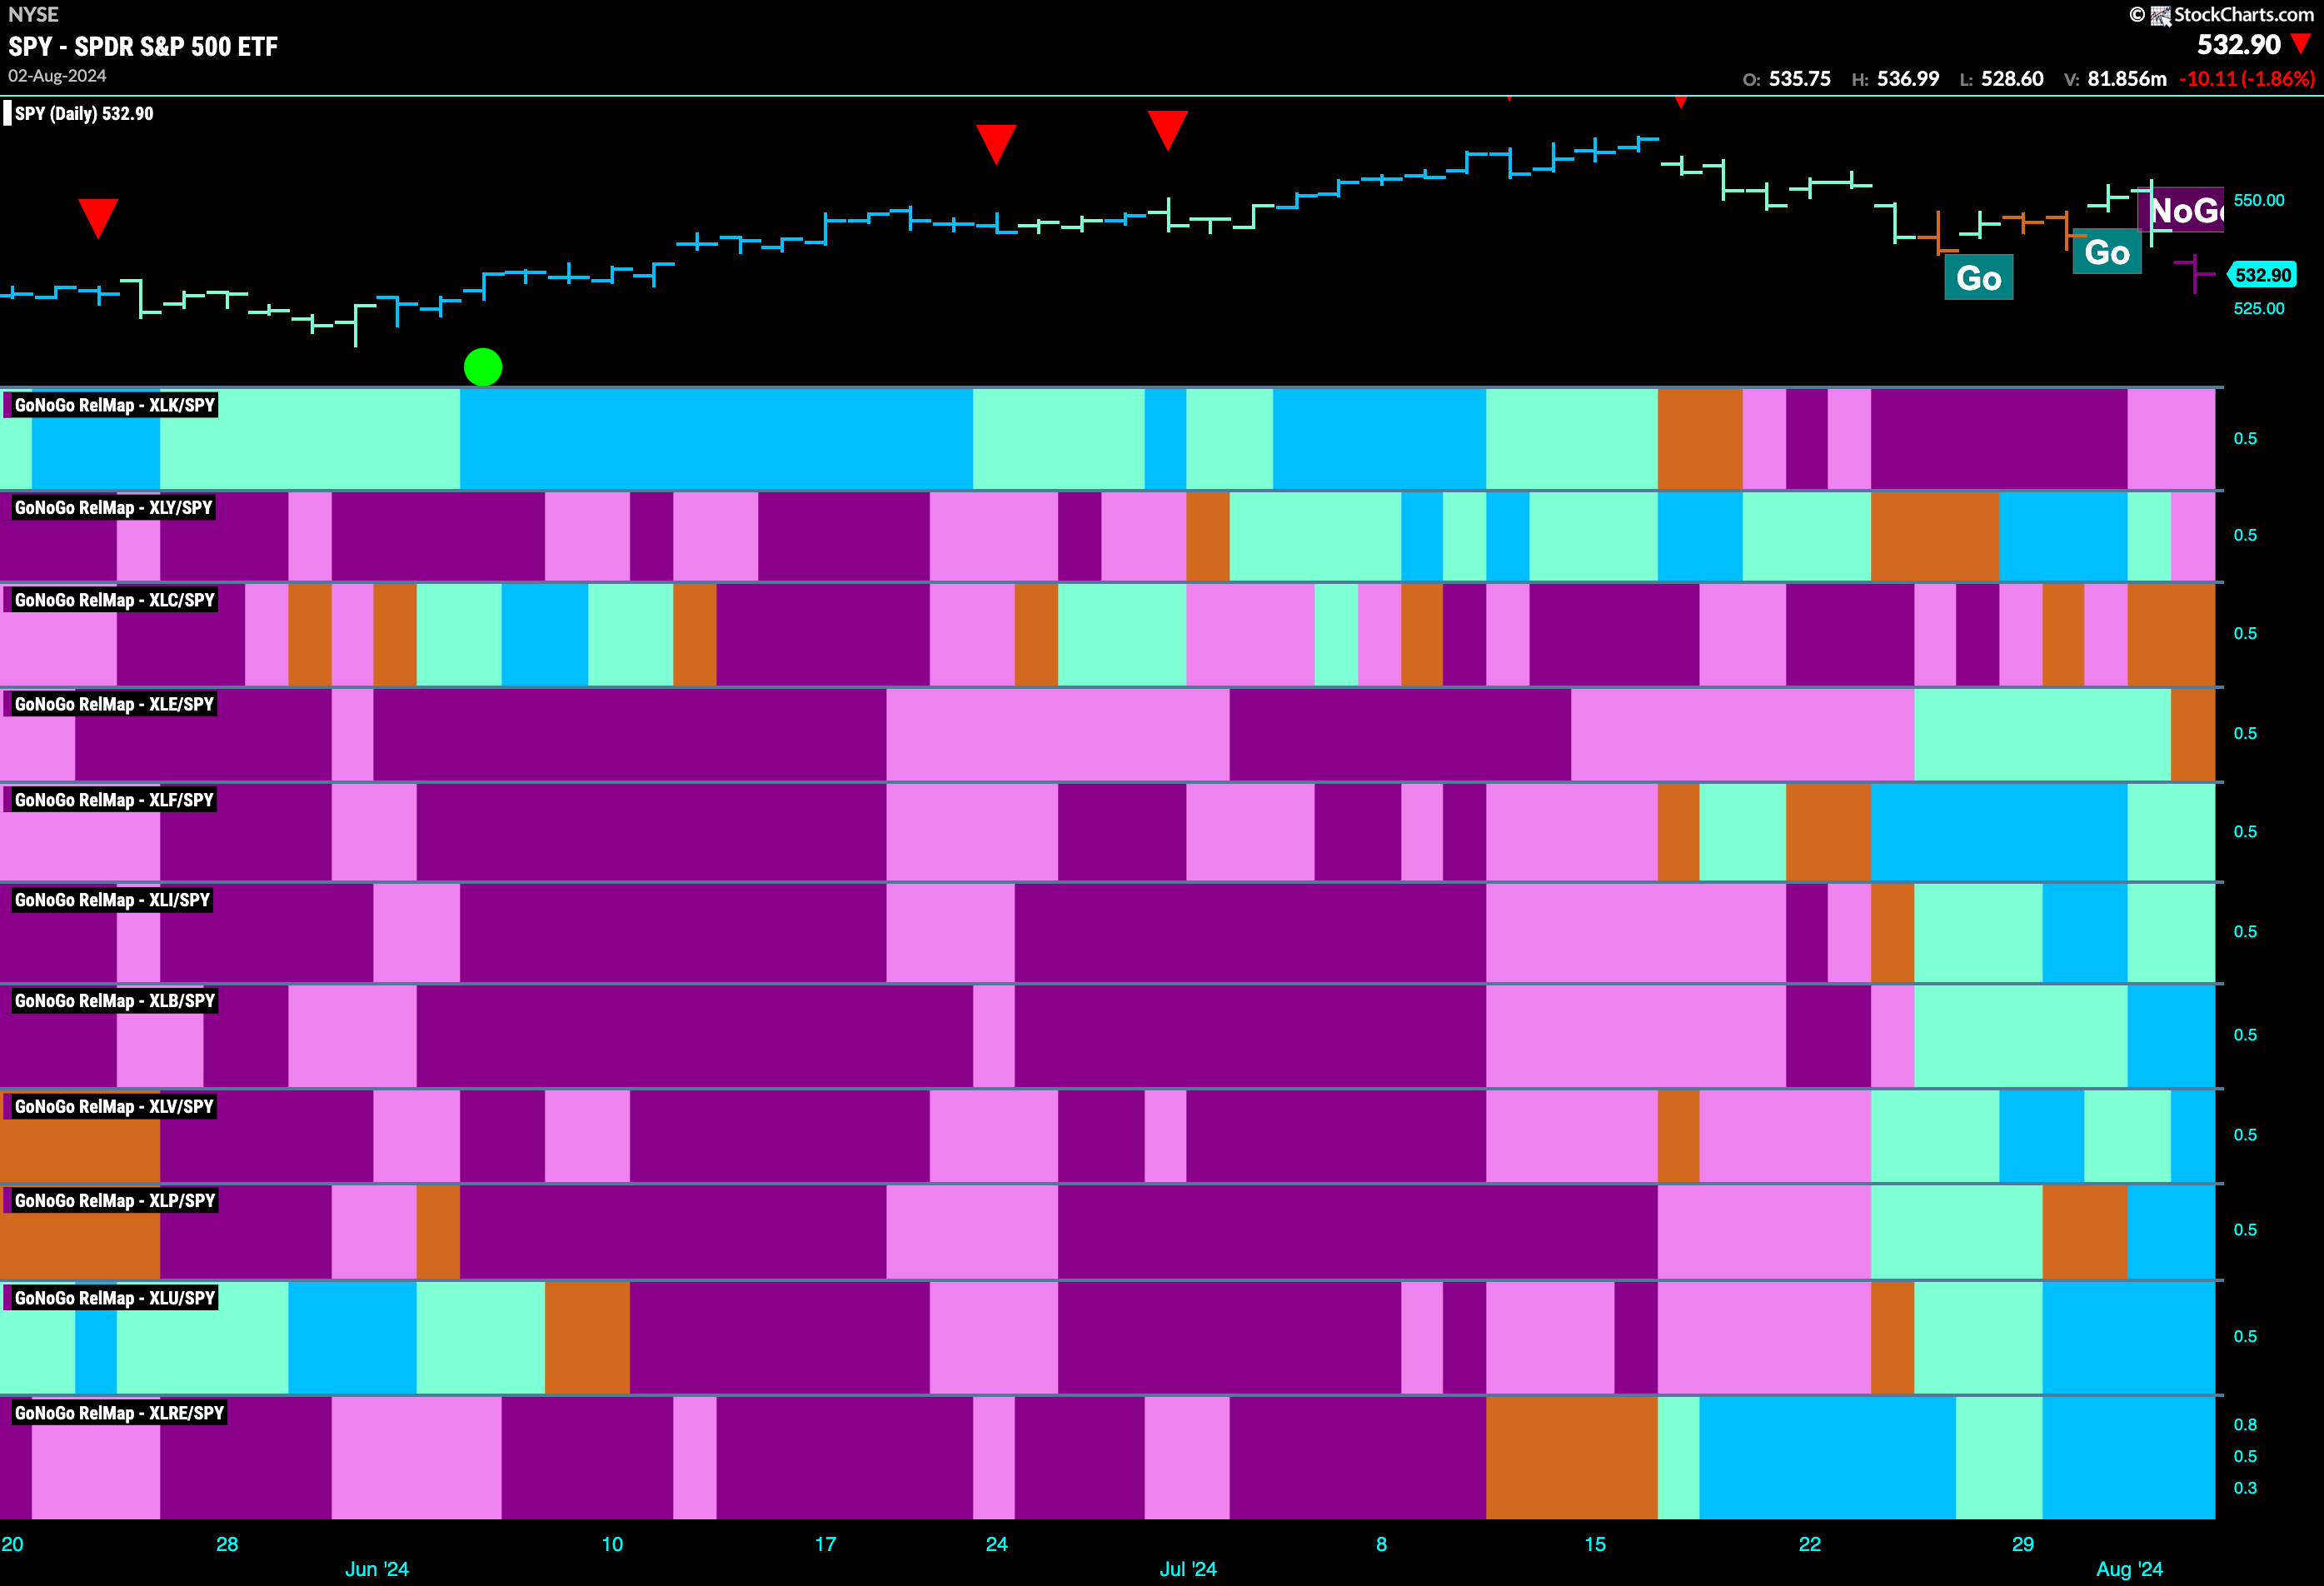Click the open value 535.75
2324x1586 pixels.
tap(1799, 78)
